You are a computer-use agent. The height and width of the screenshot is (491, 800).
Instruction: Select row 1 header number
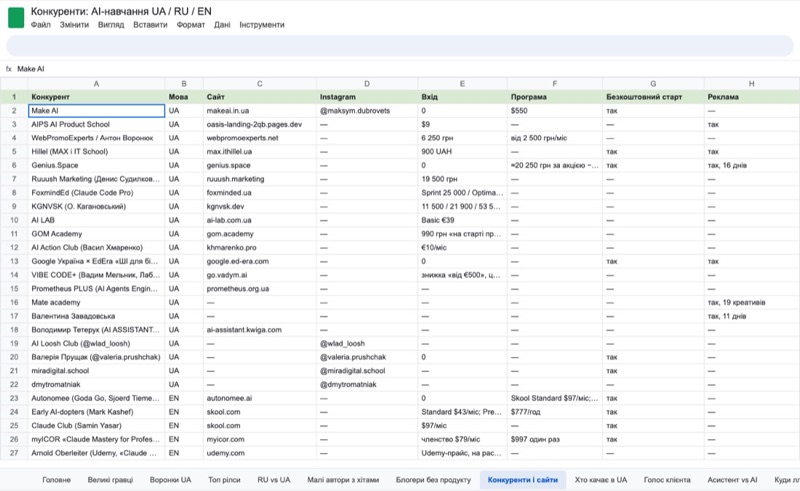pos(14,97)
